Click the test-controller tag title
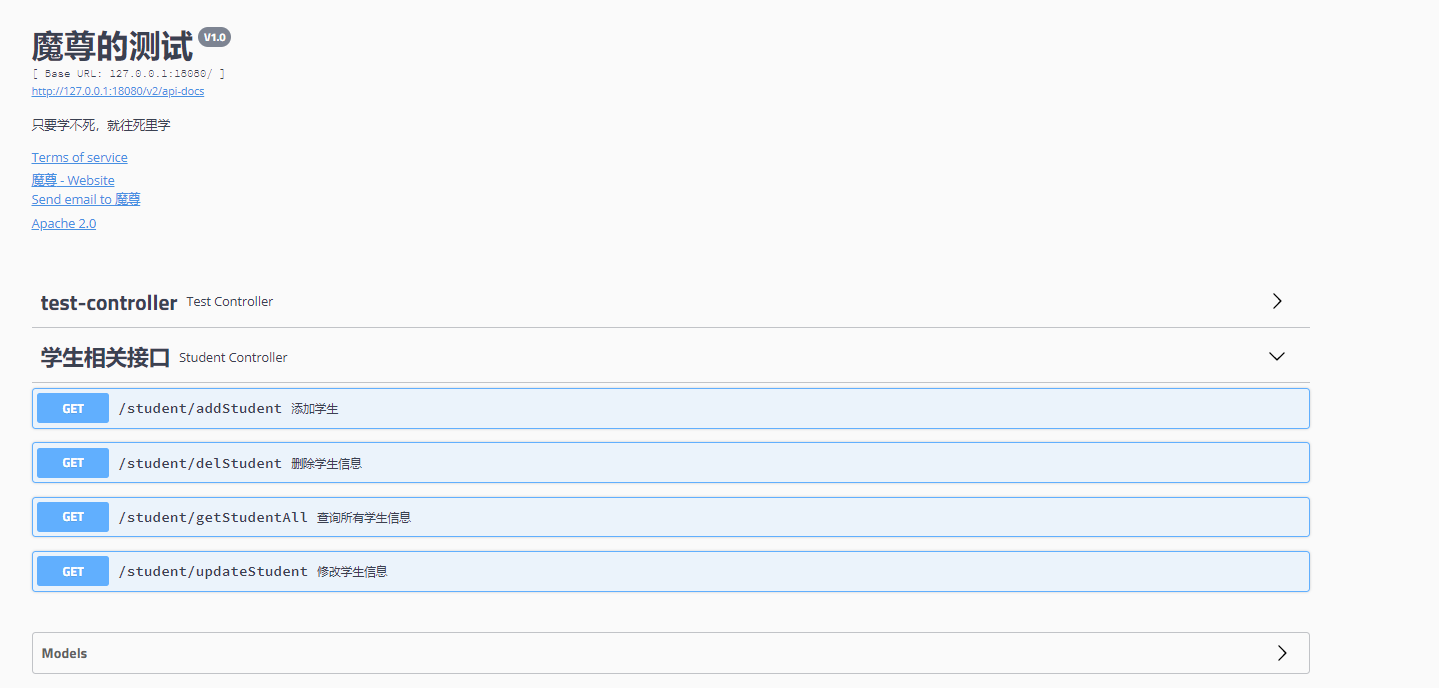The width and height of the screenshot is (1439, 688). click(109, 302)
